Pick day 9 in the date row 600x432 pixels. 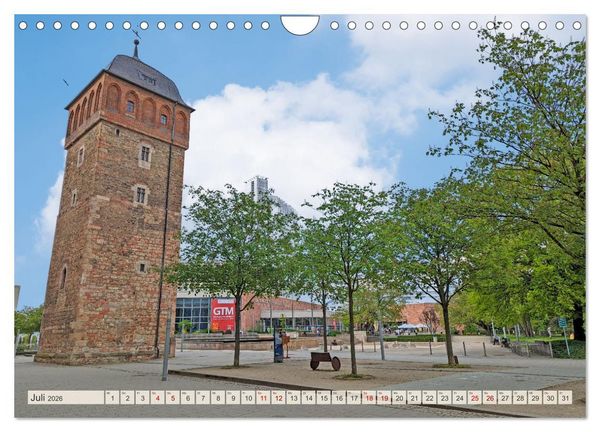tap(233, 397)
